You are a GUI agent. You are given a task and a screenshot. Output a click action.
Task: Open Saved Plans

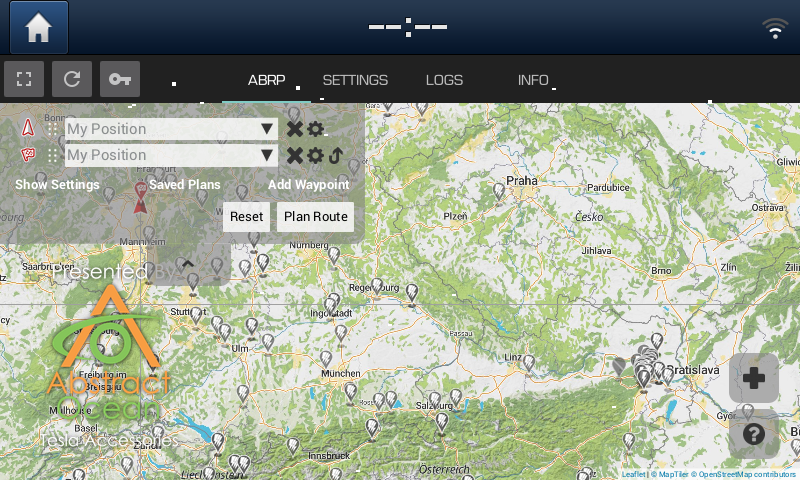185,185
